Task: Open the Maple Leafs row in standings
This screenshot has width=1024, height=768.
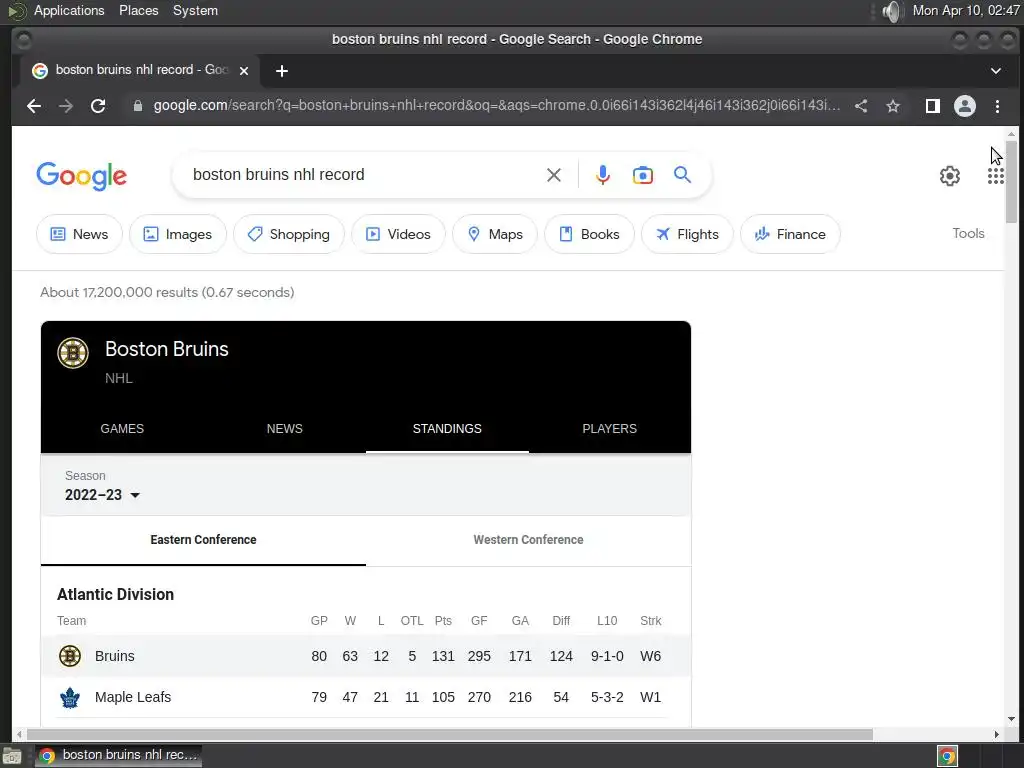Action: 366,697
